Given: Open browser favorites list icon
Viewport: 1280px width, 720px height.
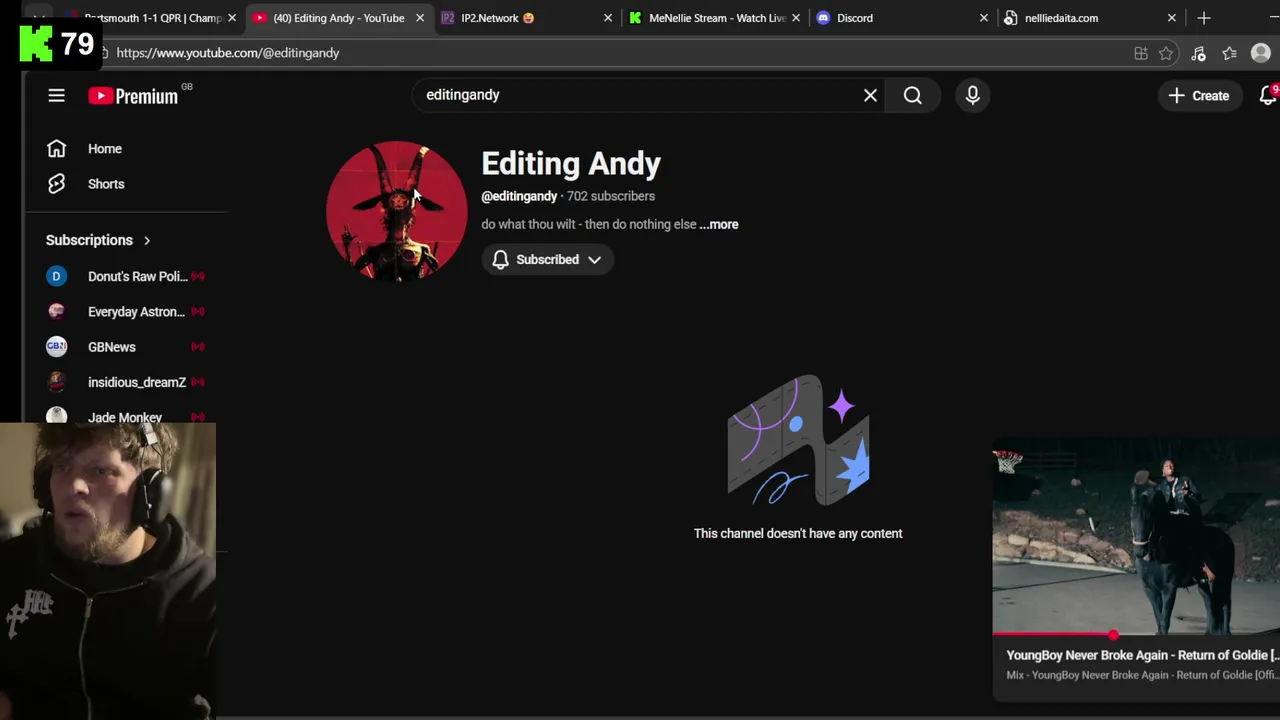Looking at the screenshot, I should (1229, 53).
